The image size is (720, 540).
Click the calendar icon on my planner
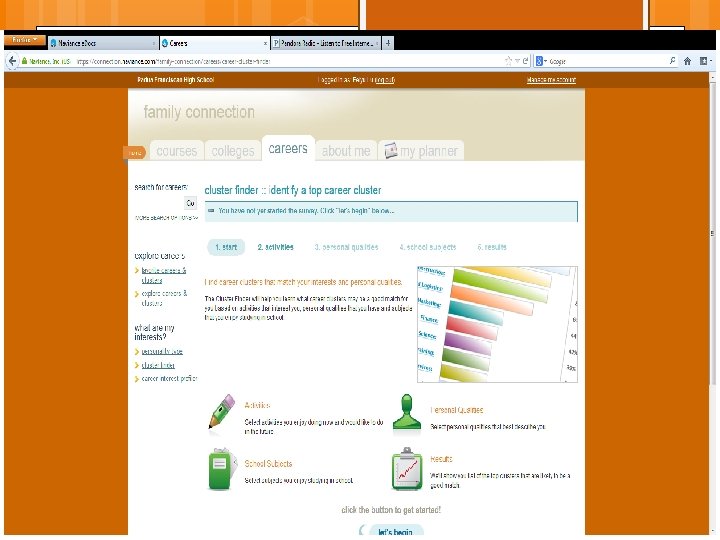pos(390,151)
